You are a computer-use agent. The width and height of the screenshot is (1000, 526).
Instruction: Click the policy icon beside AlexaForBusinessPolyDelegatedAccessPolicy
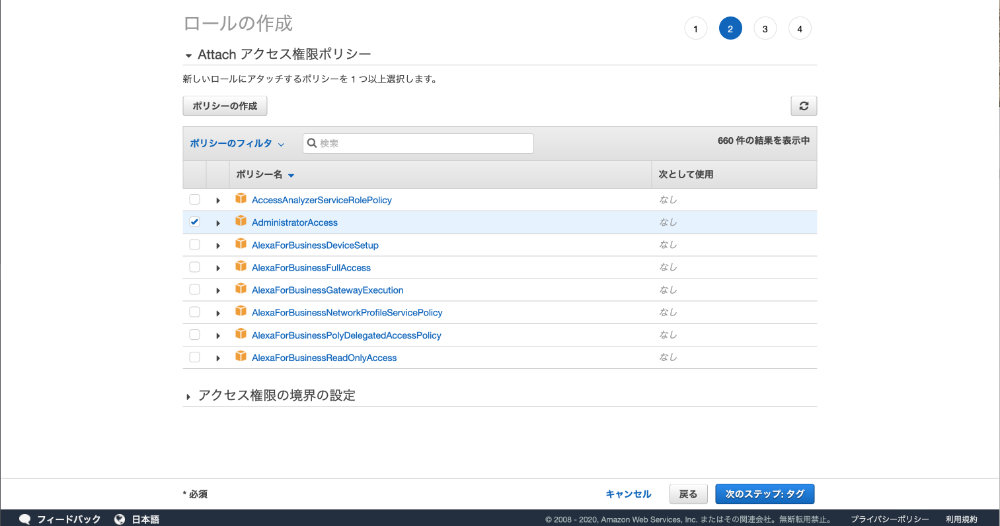(240, 334)
